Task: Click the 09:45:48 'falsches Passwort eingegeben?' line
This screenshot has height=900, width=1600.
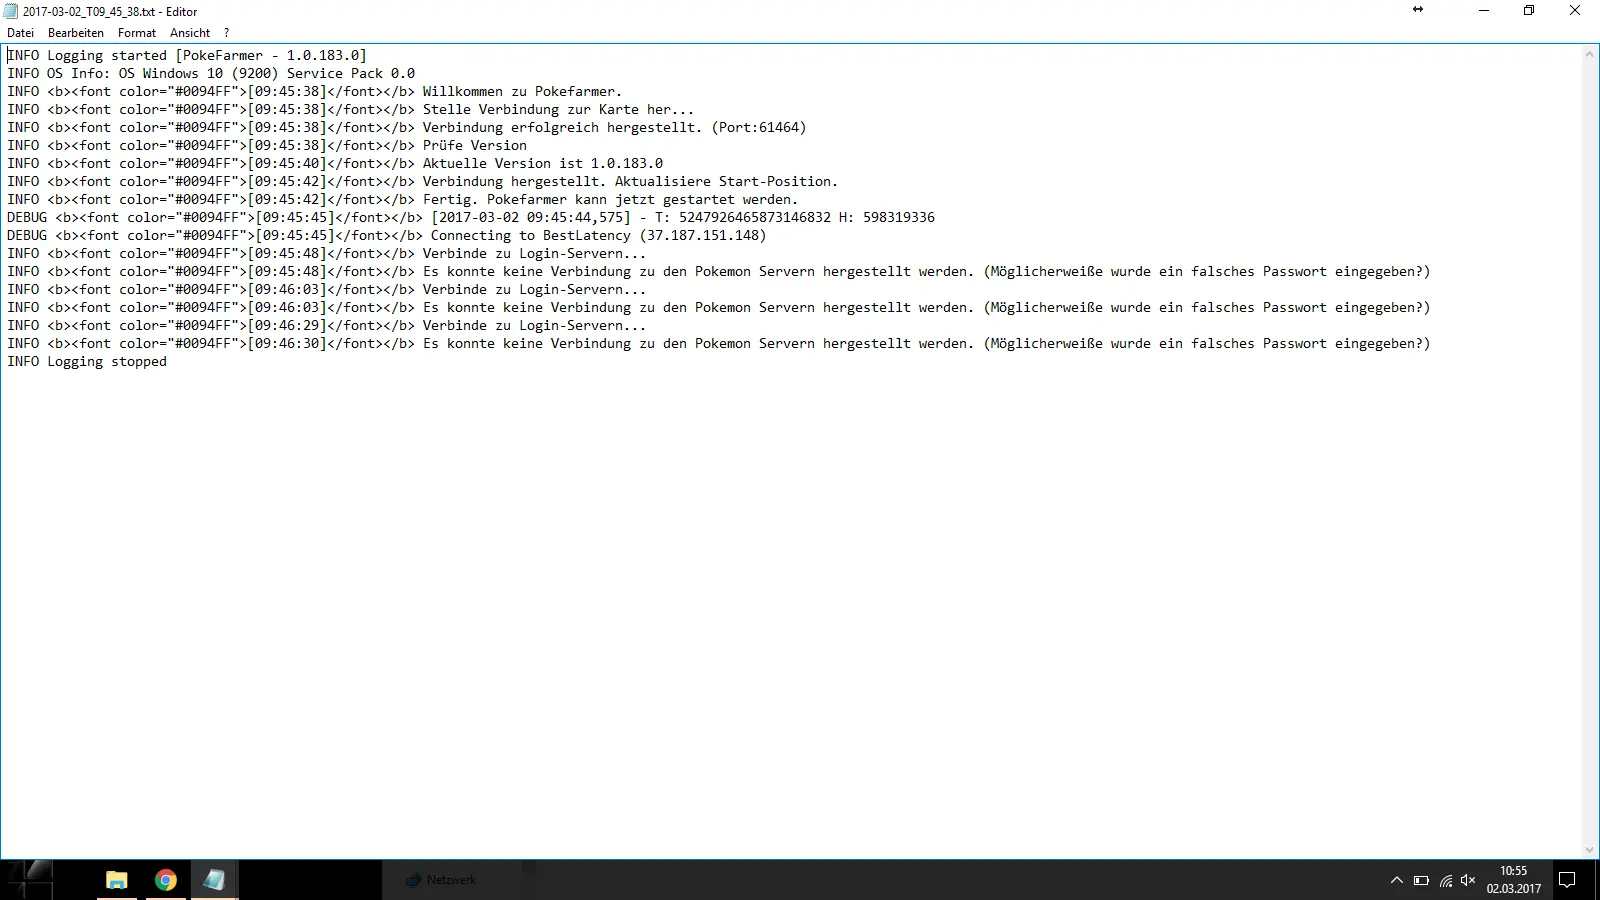Action: 718,272
